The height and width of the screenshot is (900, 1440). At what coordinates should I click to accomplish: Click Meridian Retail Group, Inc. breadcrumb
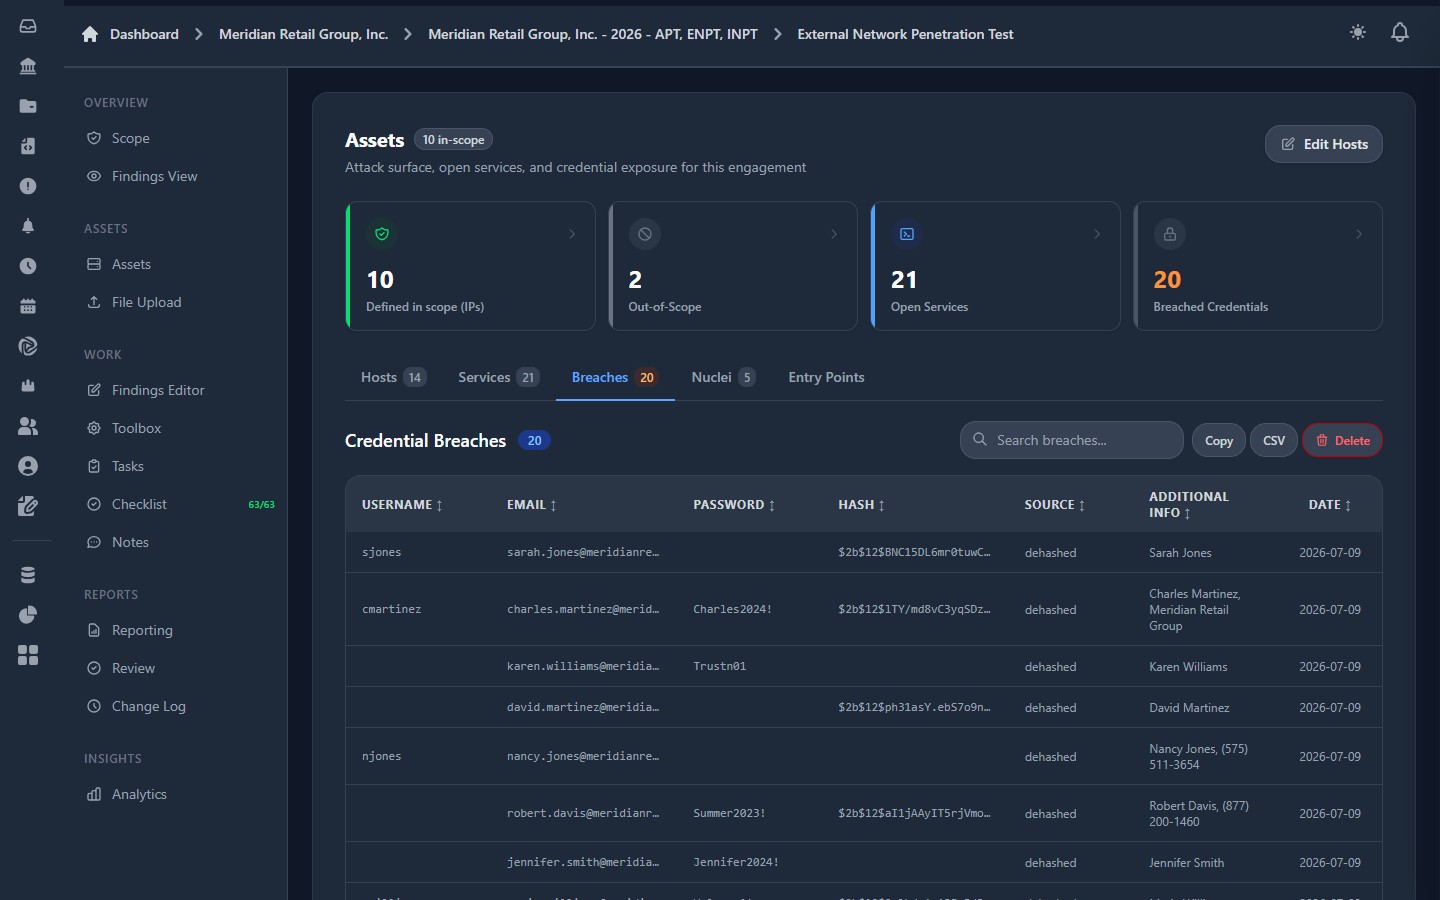click(303, 34)
